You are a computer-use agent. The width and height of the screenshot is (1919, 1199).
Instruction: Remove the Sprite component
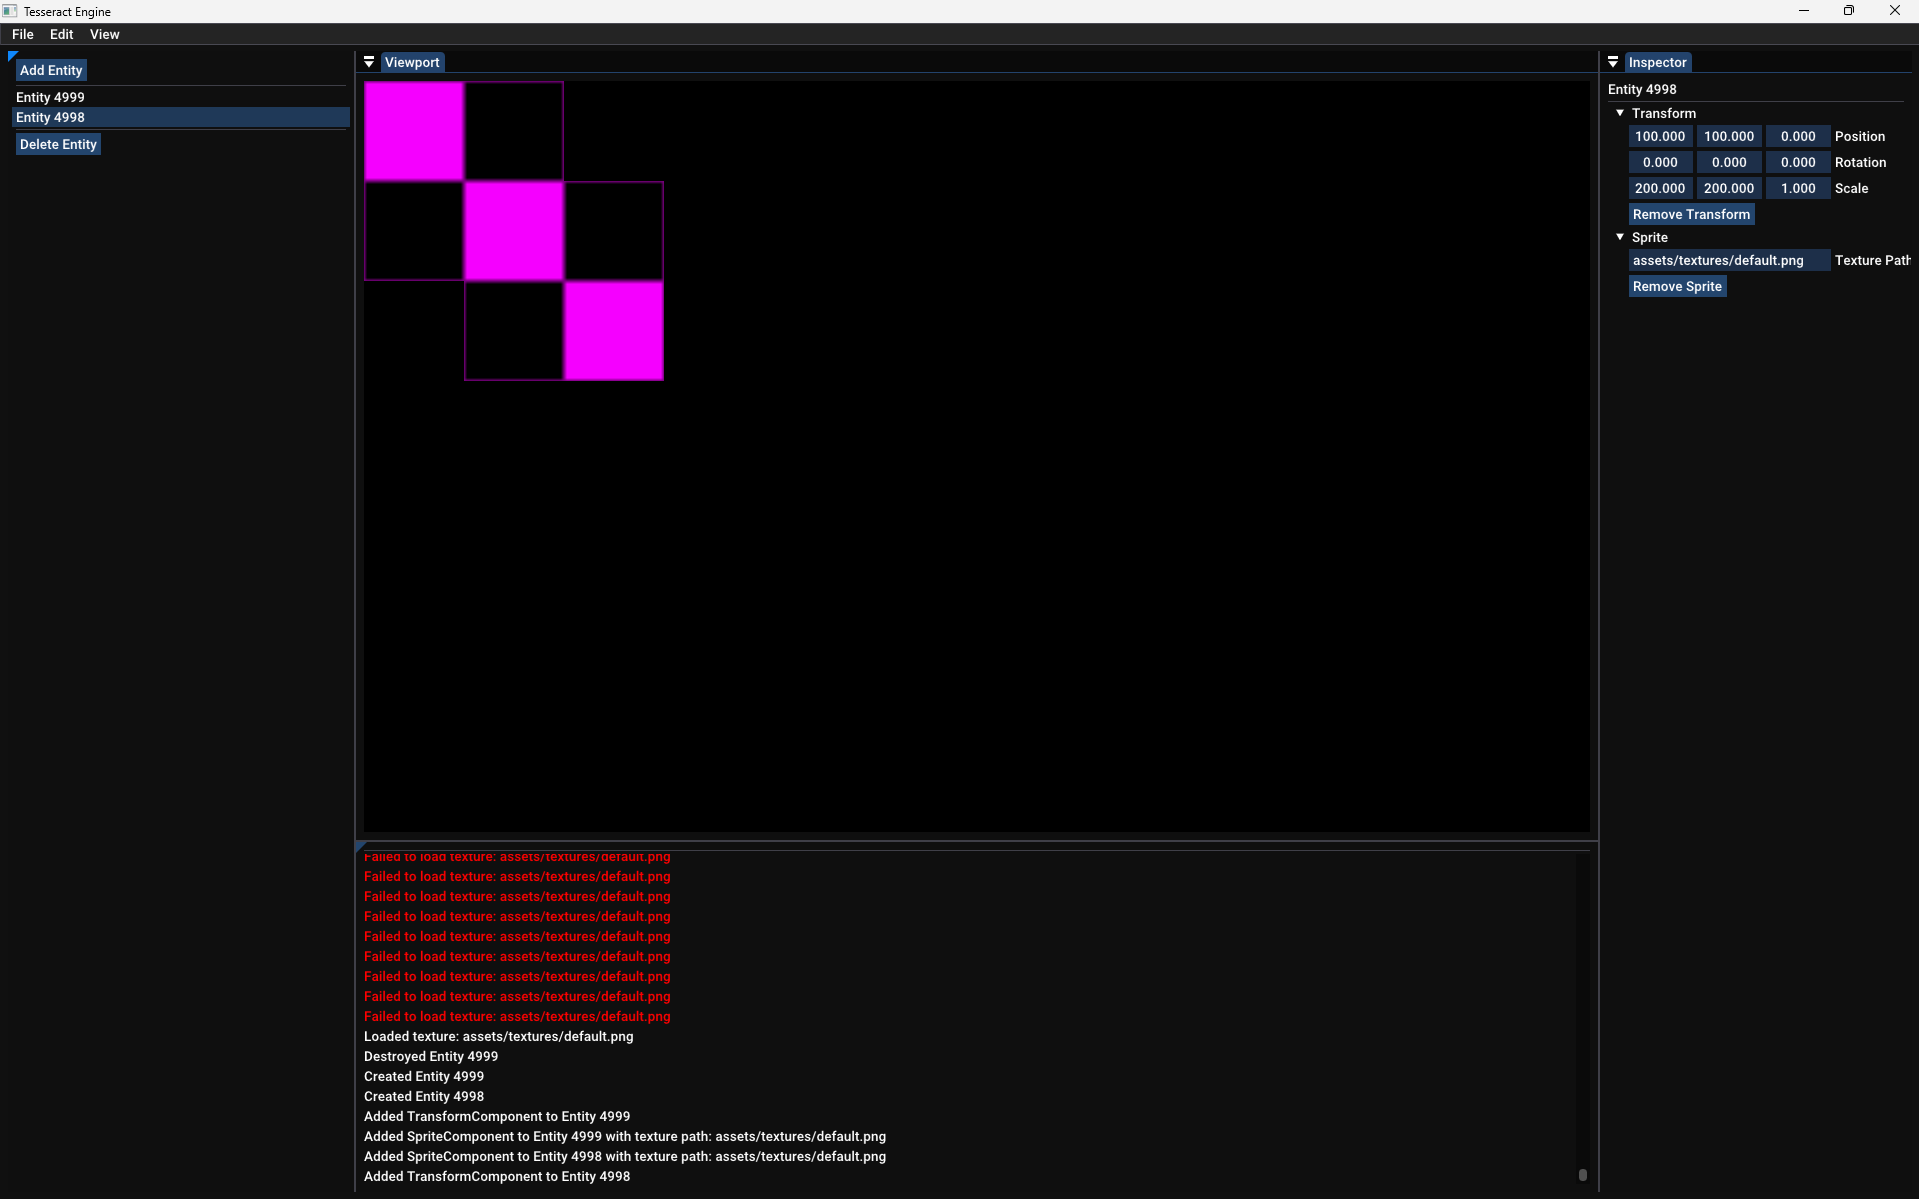click(x=1677, y=286)
